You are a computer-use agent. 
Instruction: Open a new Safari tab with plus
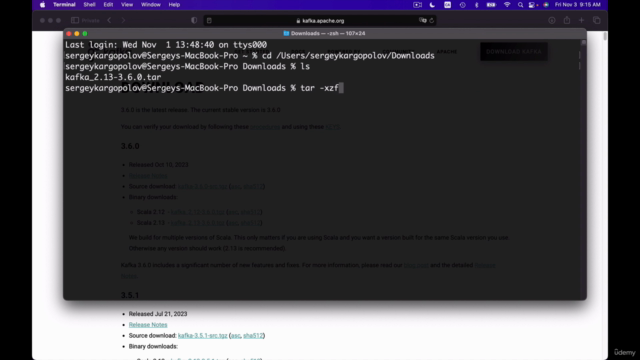[x=581, y=20]
